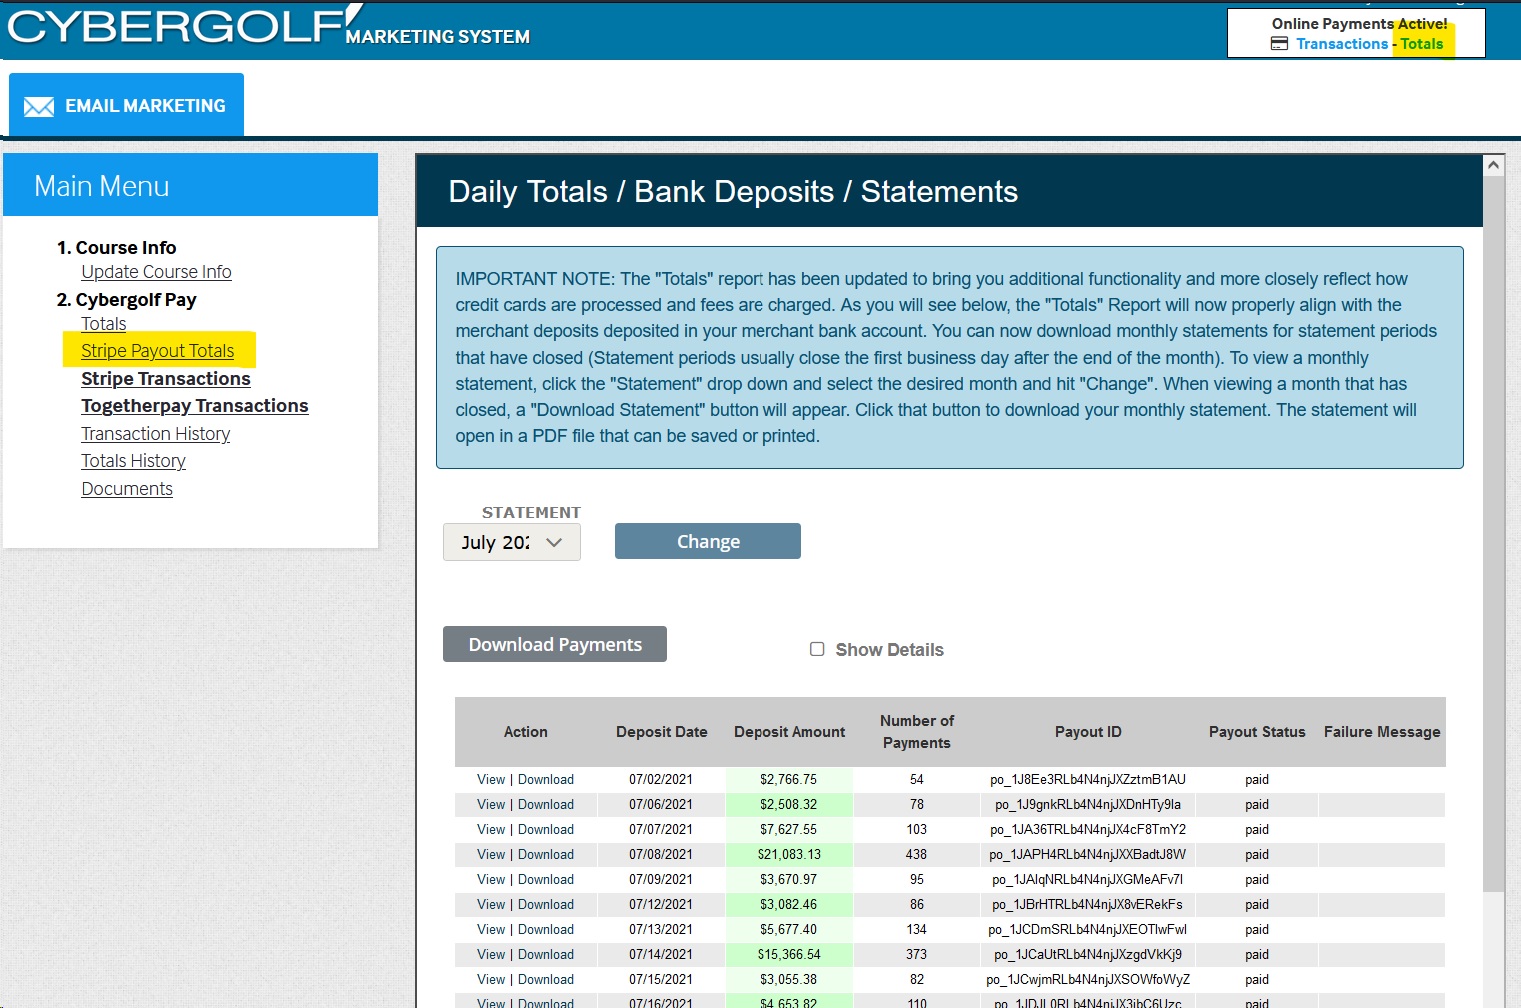Click the 438 payments count cell
1521x1008 pixels.
pos(916,854)
